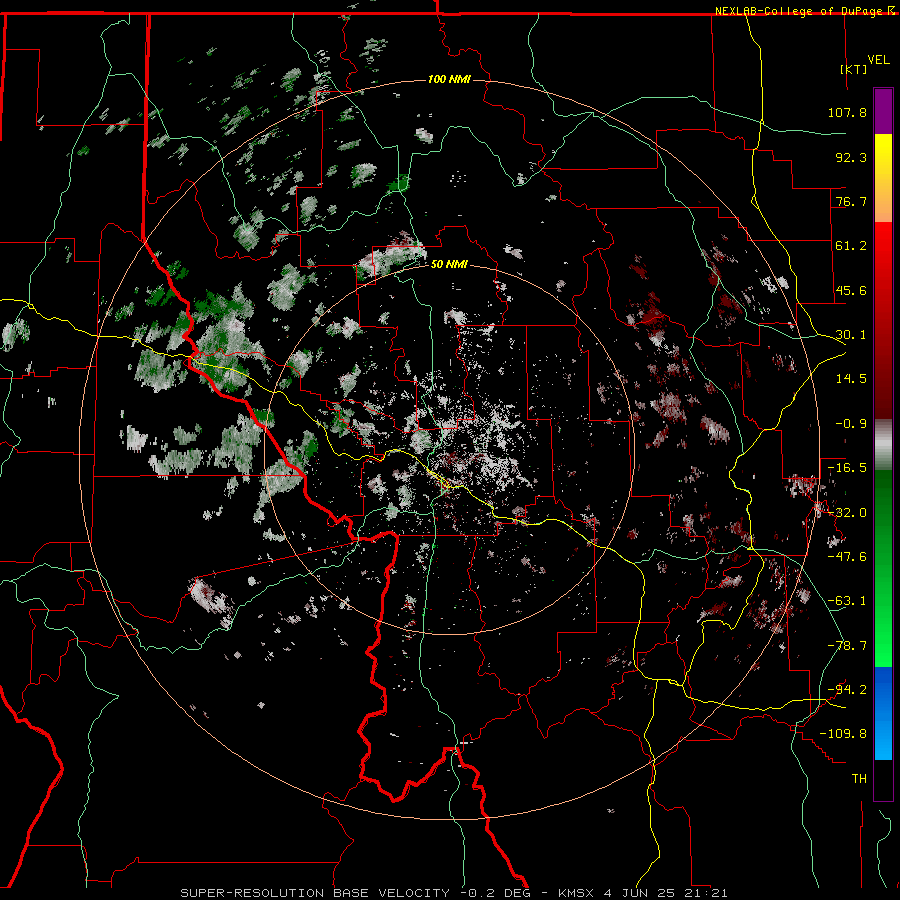Select the -109.8 legend value
The image size is (900, 900).
click(x=843, y=734)
